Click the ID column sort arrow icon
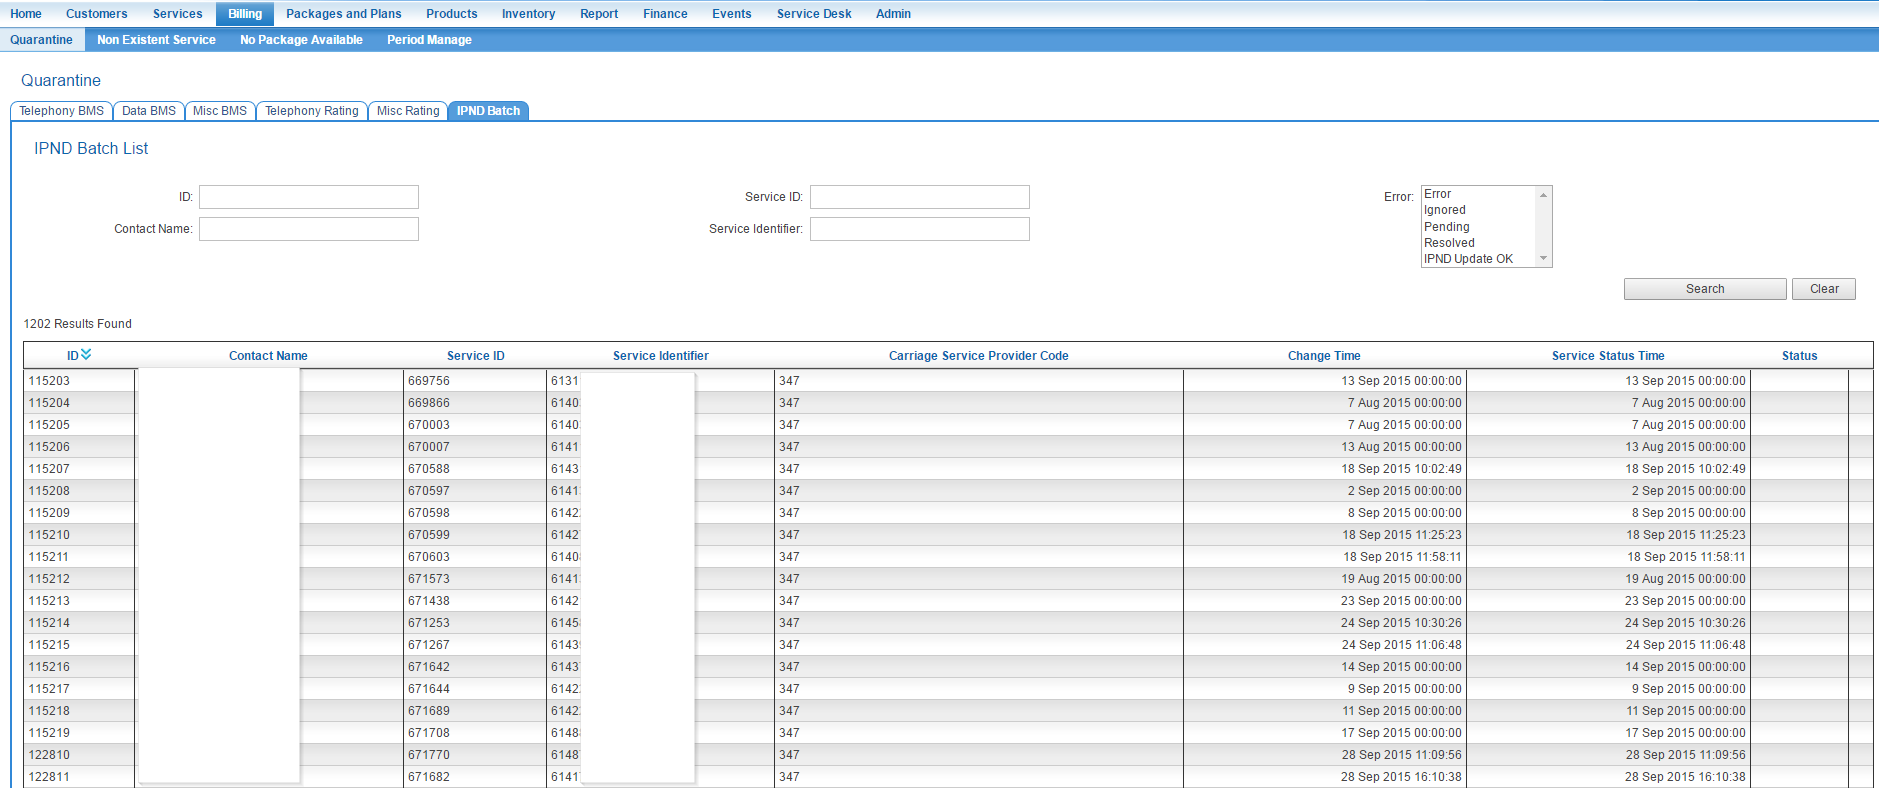 86,354
